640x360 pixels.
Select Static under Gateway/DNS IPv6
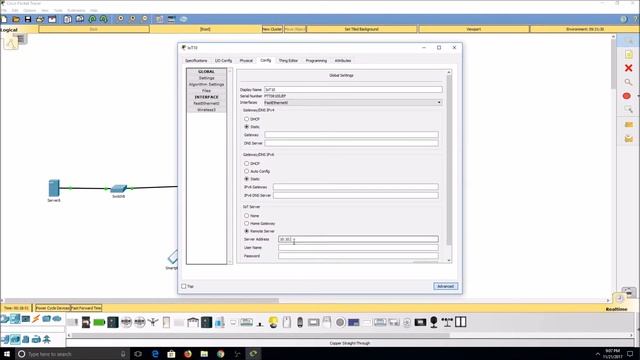pyautogui.click(x=247, y=179)
